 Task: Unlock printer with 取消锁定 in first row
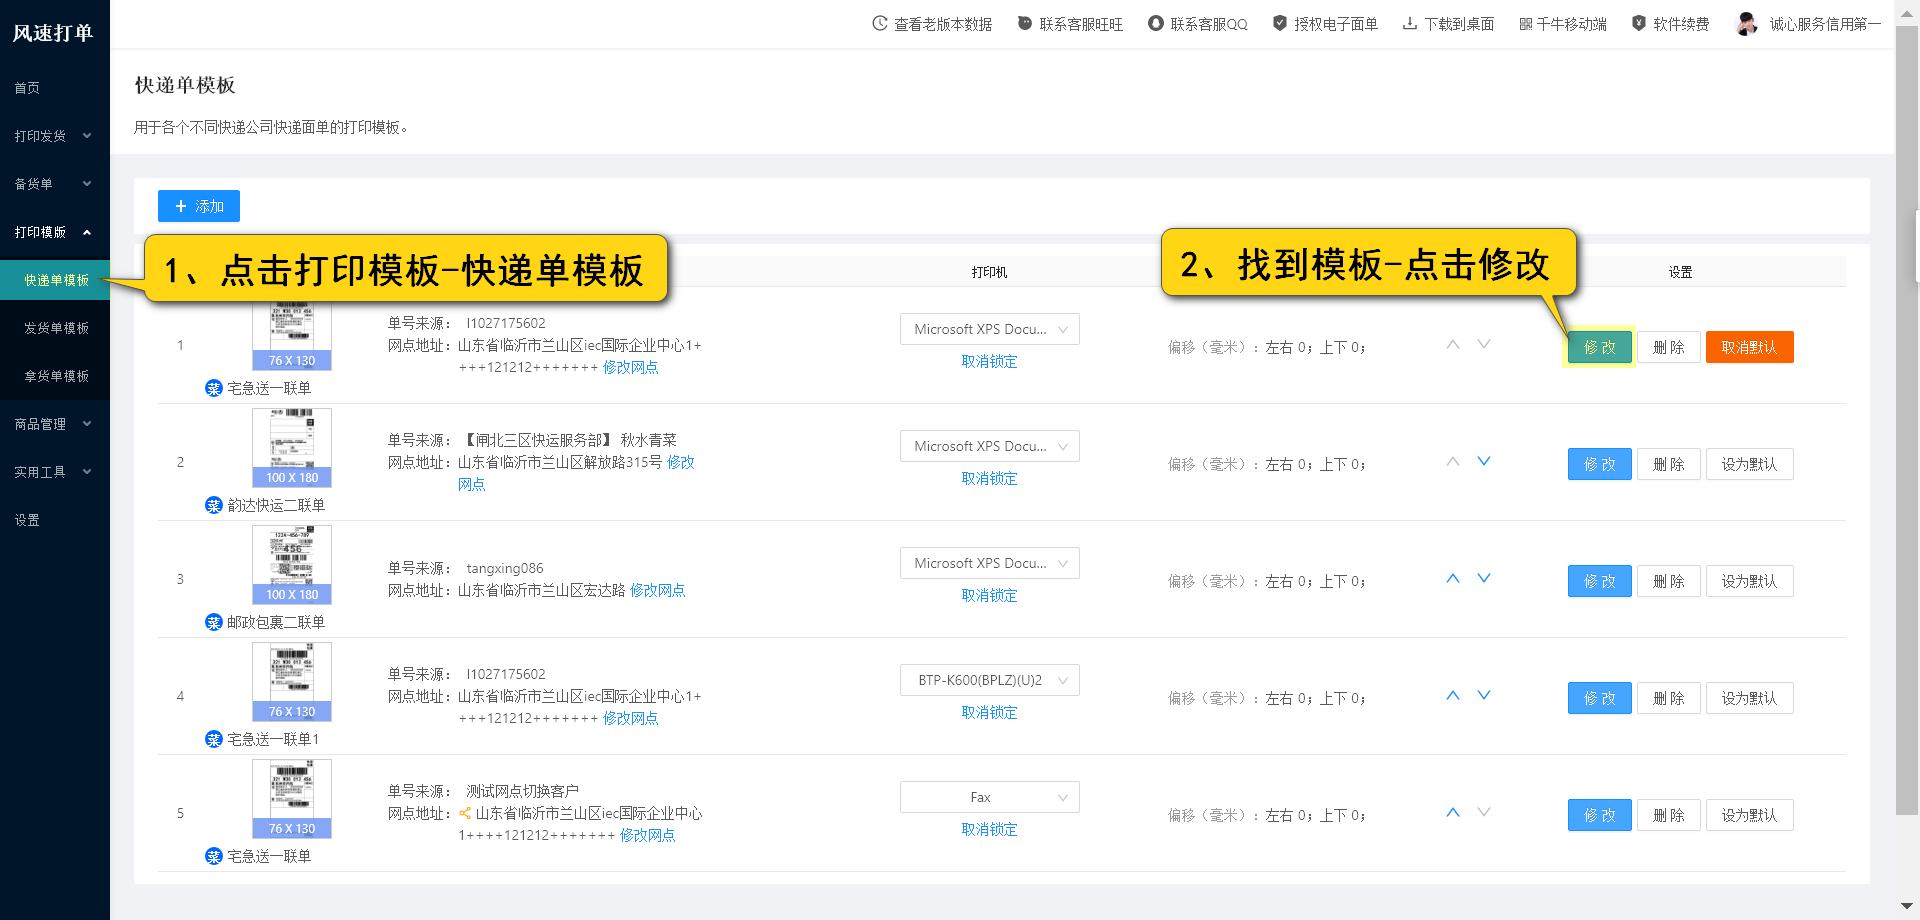tap(988, 361)
